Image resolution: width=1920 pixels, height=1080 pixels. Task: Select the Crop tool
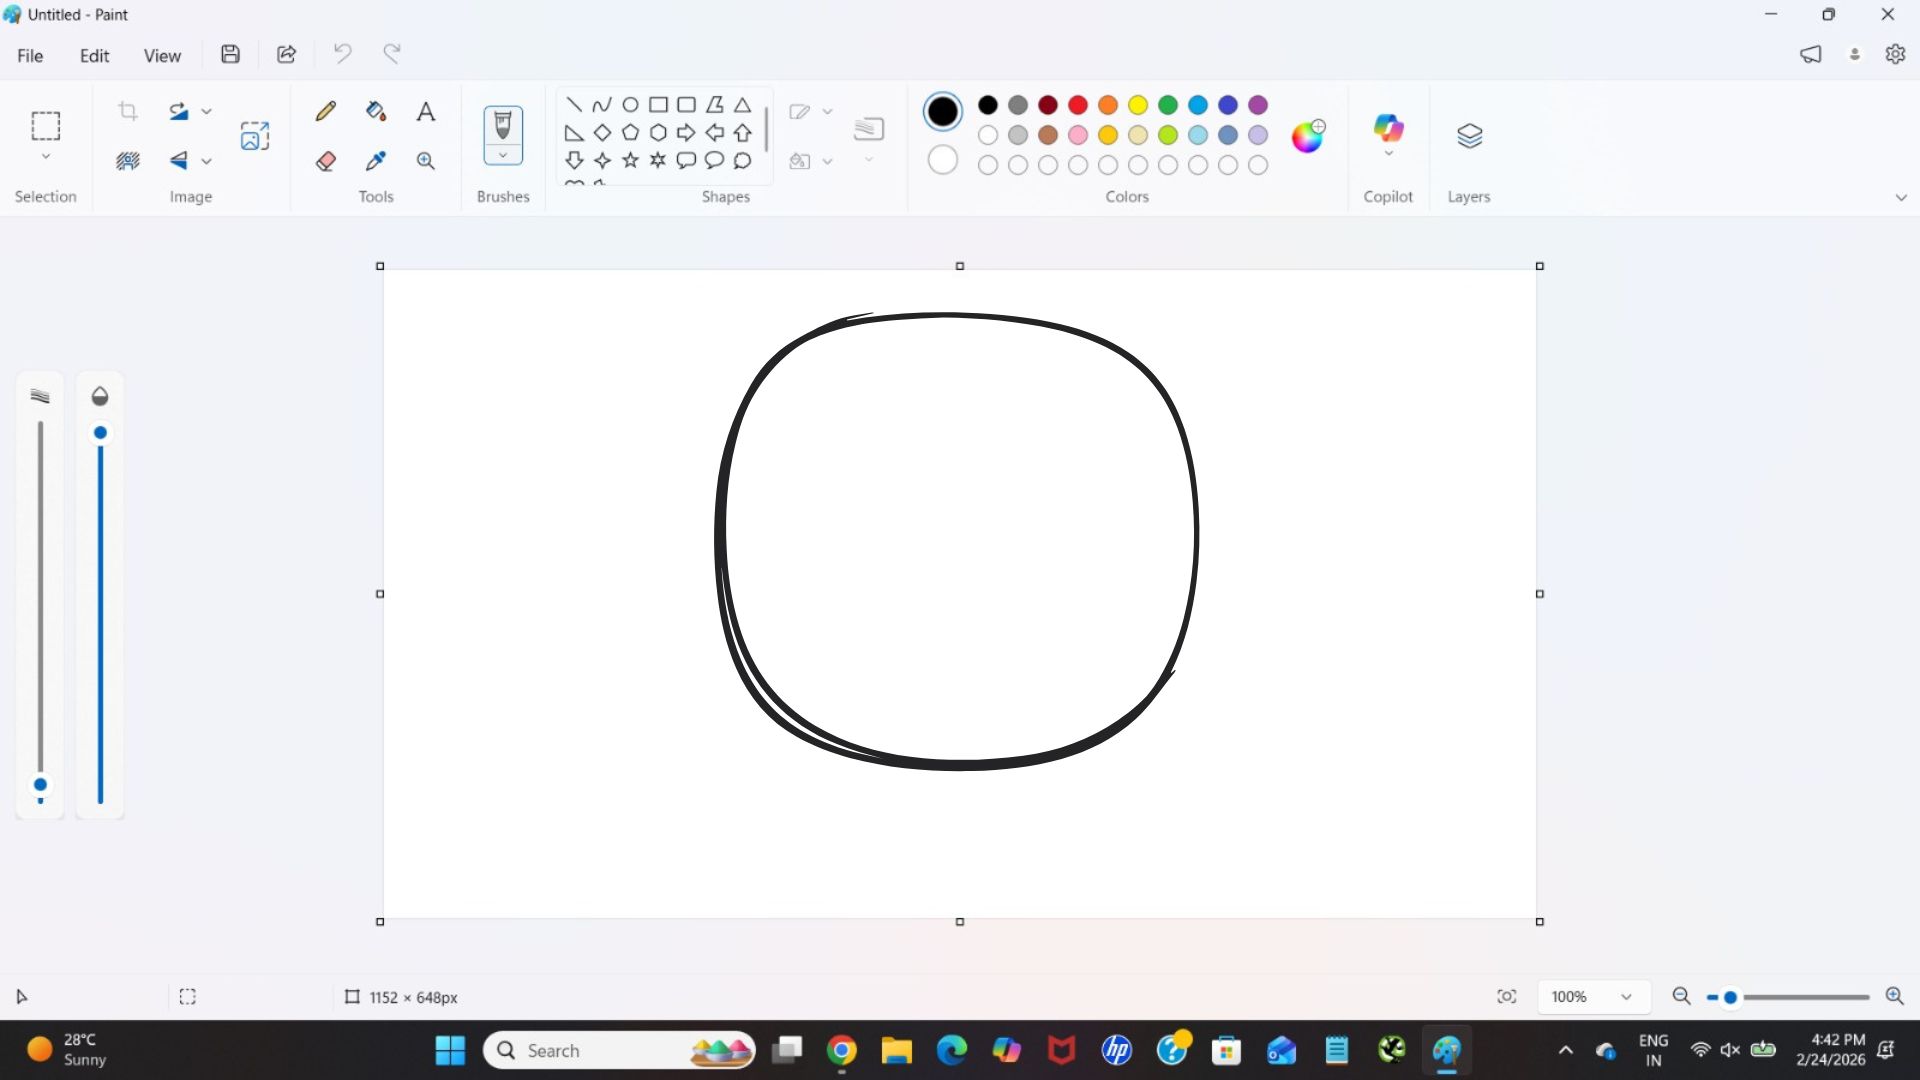pos(128,111)
